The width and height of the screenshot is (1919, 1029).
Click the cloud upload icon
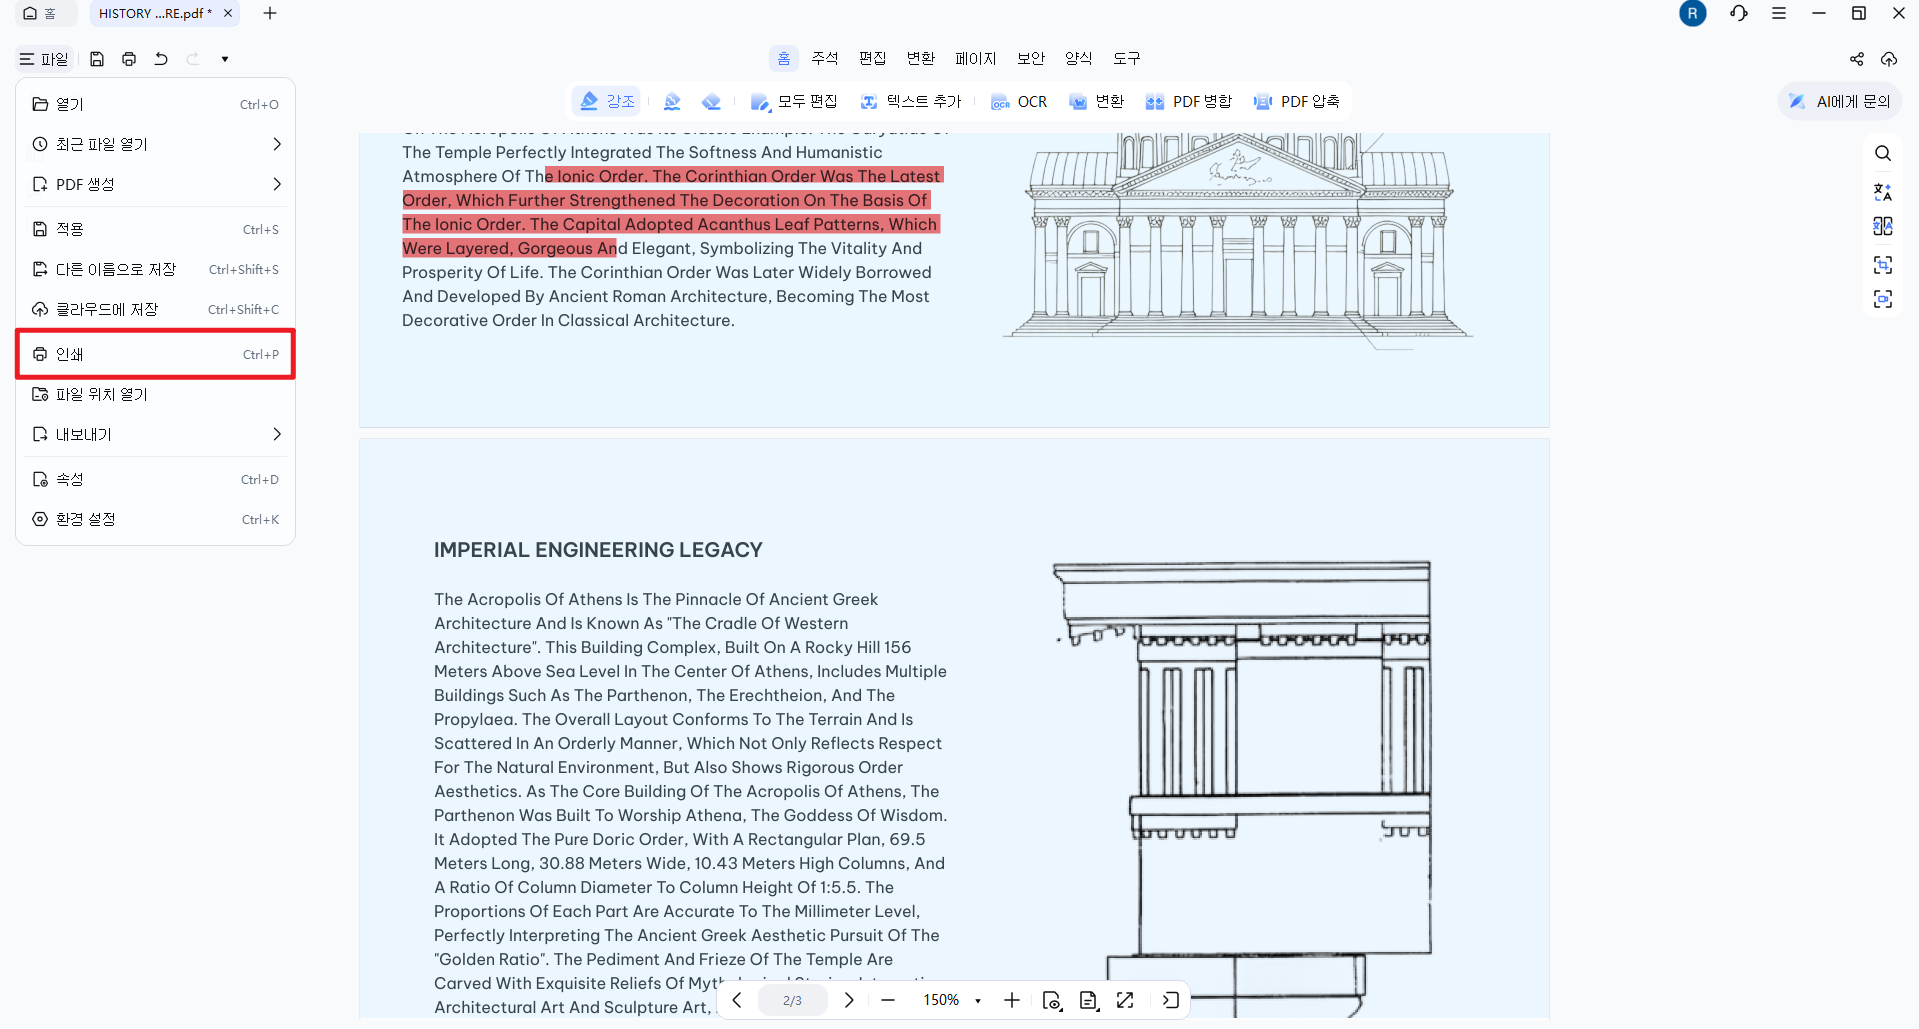coord(1889,59)
